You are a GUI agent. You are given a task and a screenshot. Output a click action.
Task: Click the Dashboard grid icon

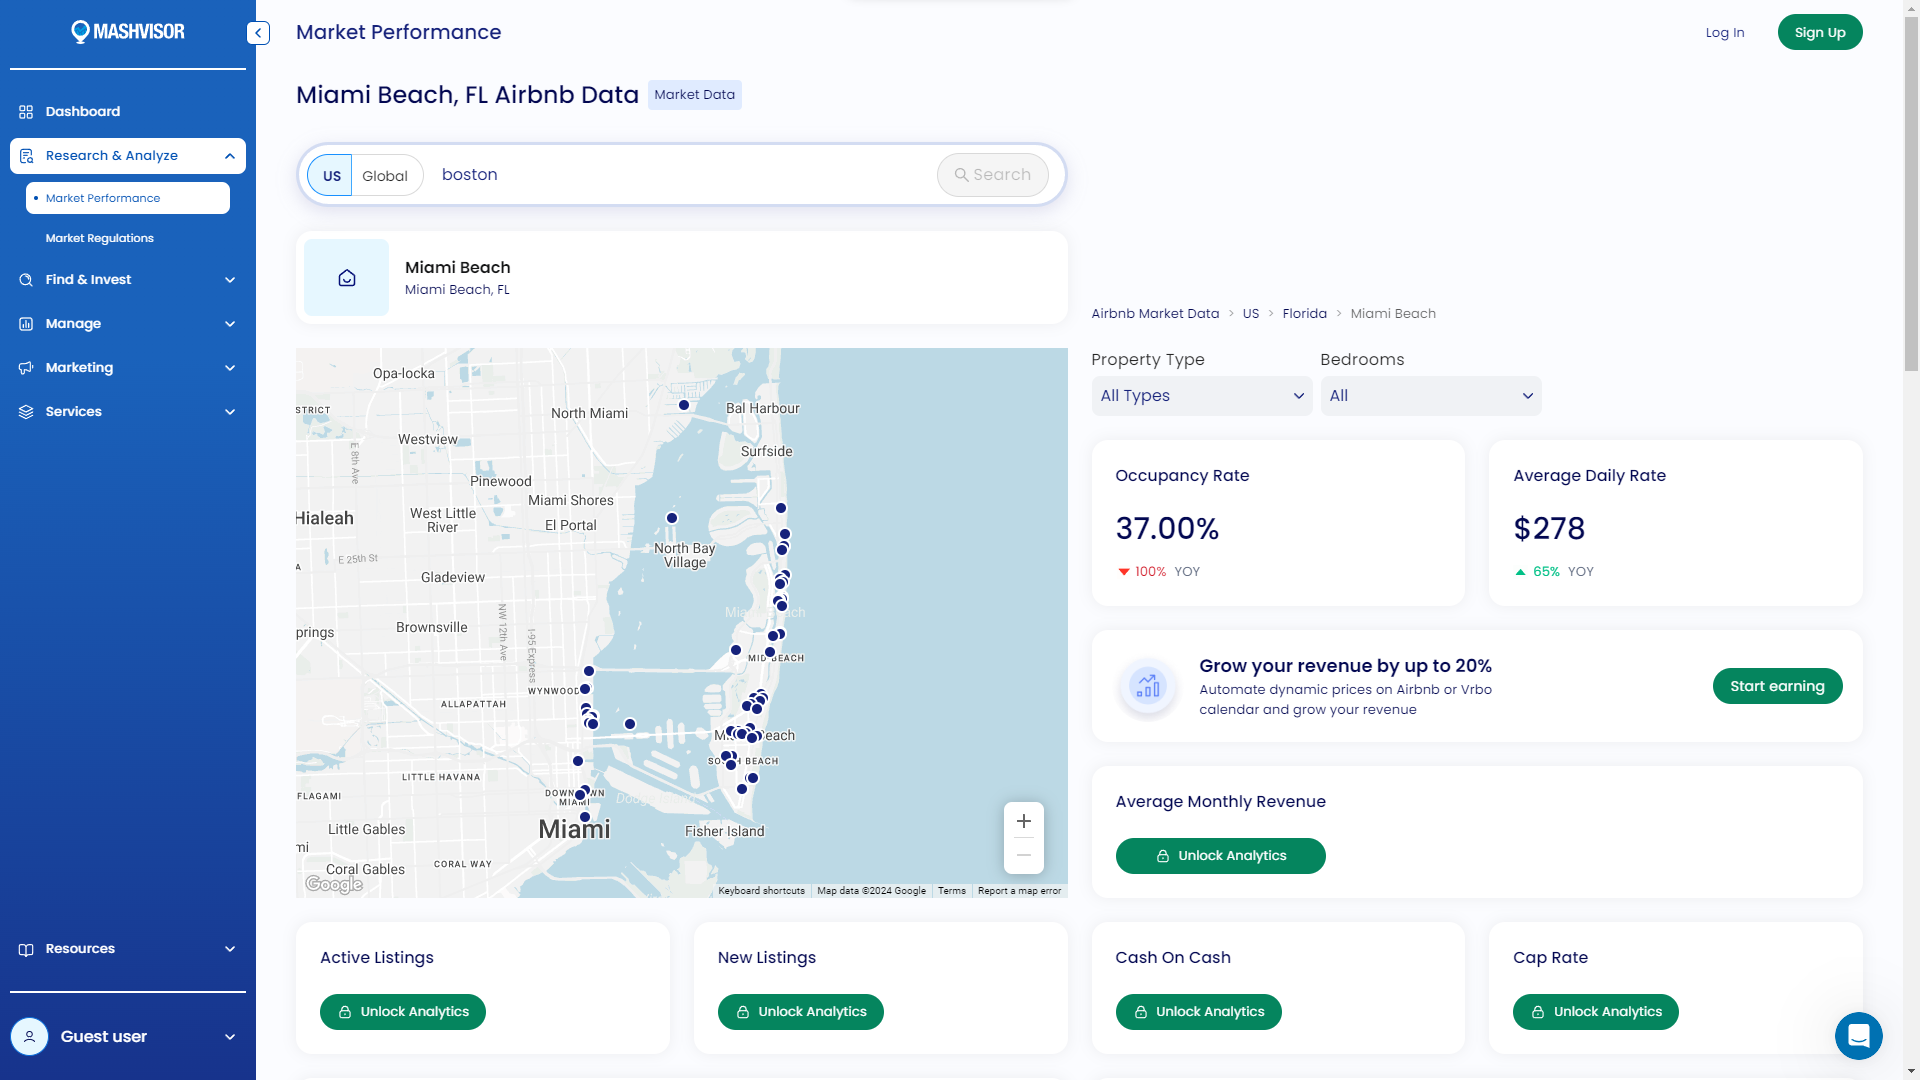pos(26,112)
